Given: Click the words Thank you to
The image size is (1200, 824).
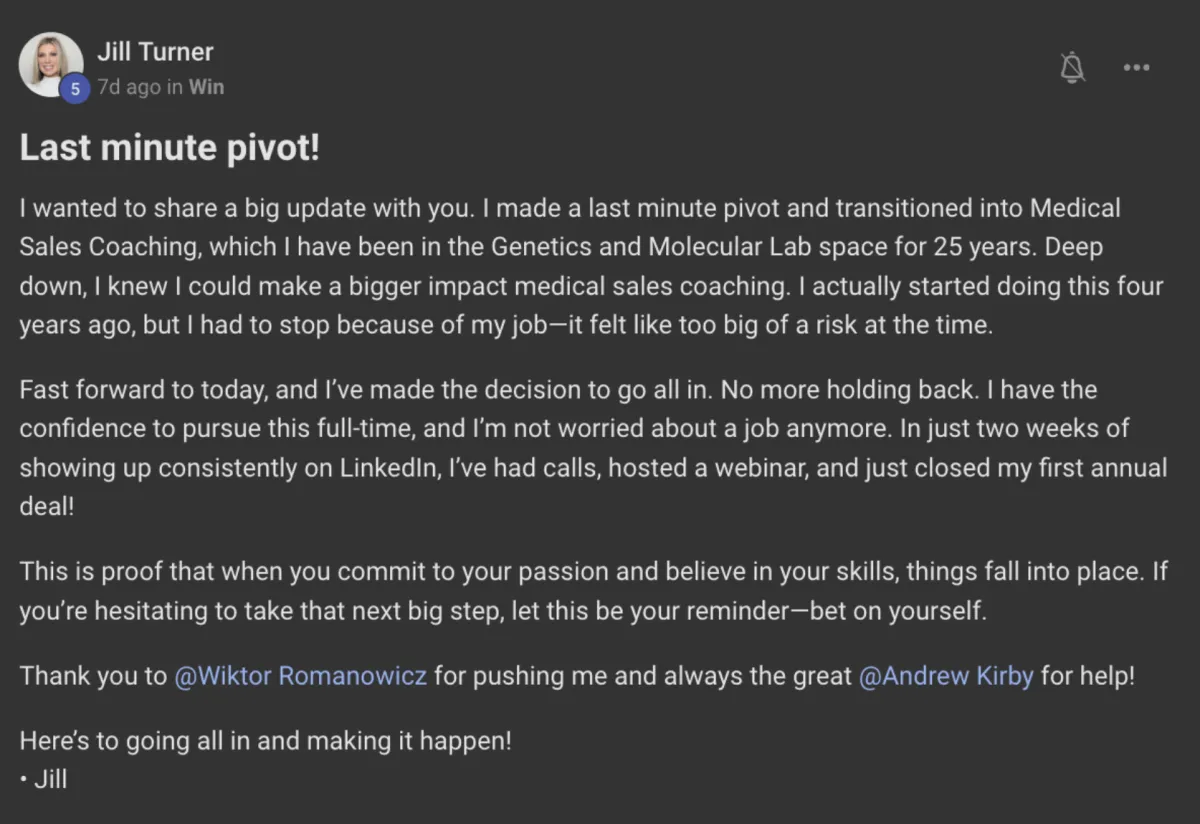Looking at the screenshot, I should coord(93,676).
